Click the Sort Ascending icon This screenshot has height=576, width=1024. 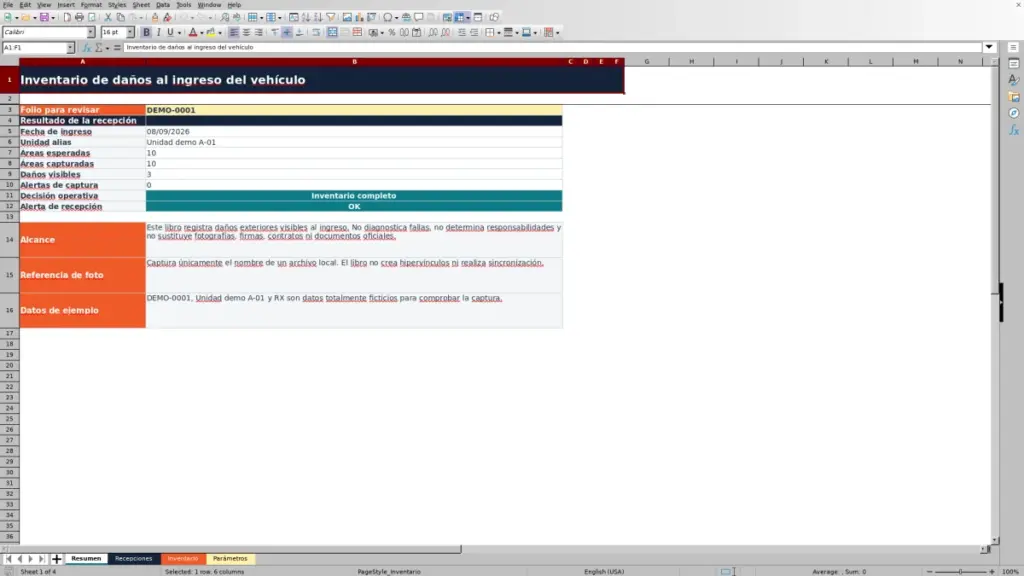pyautogui.click(x=306, y=17)
